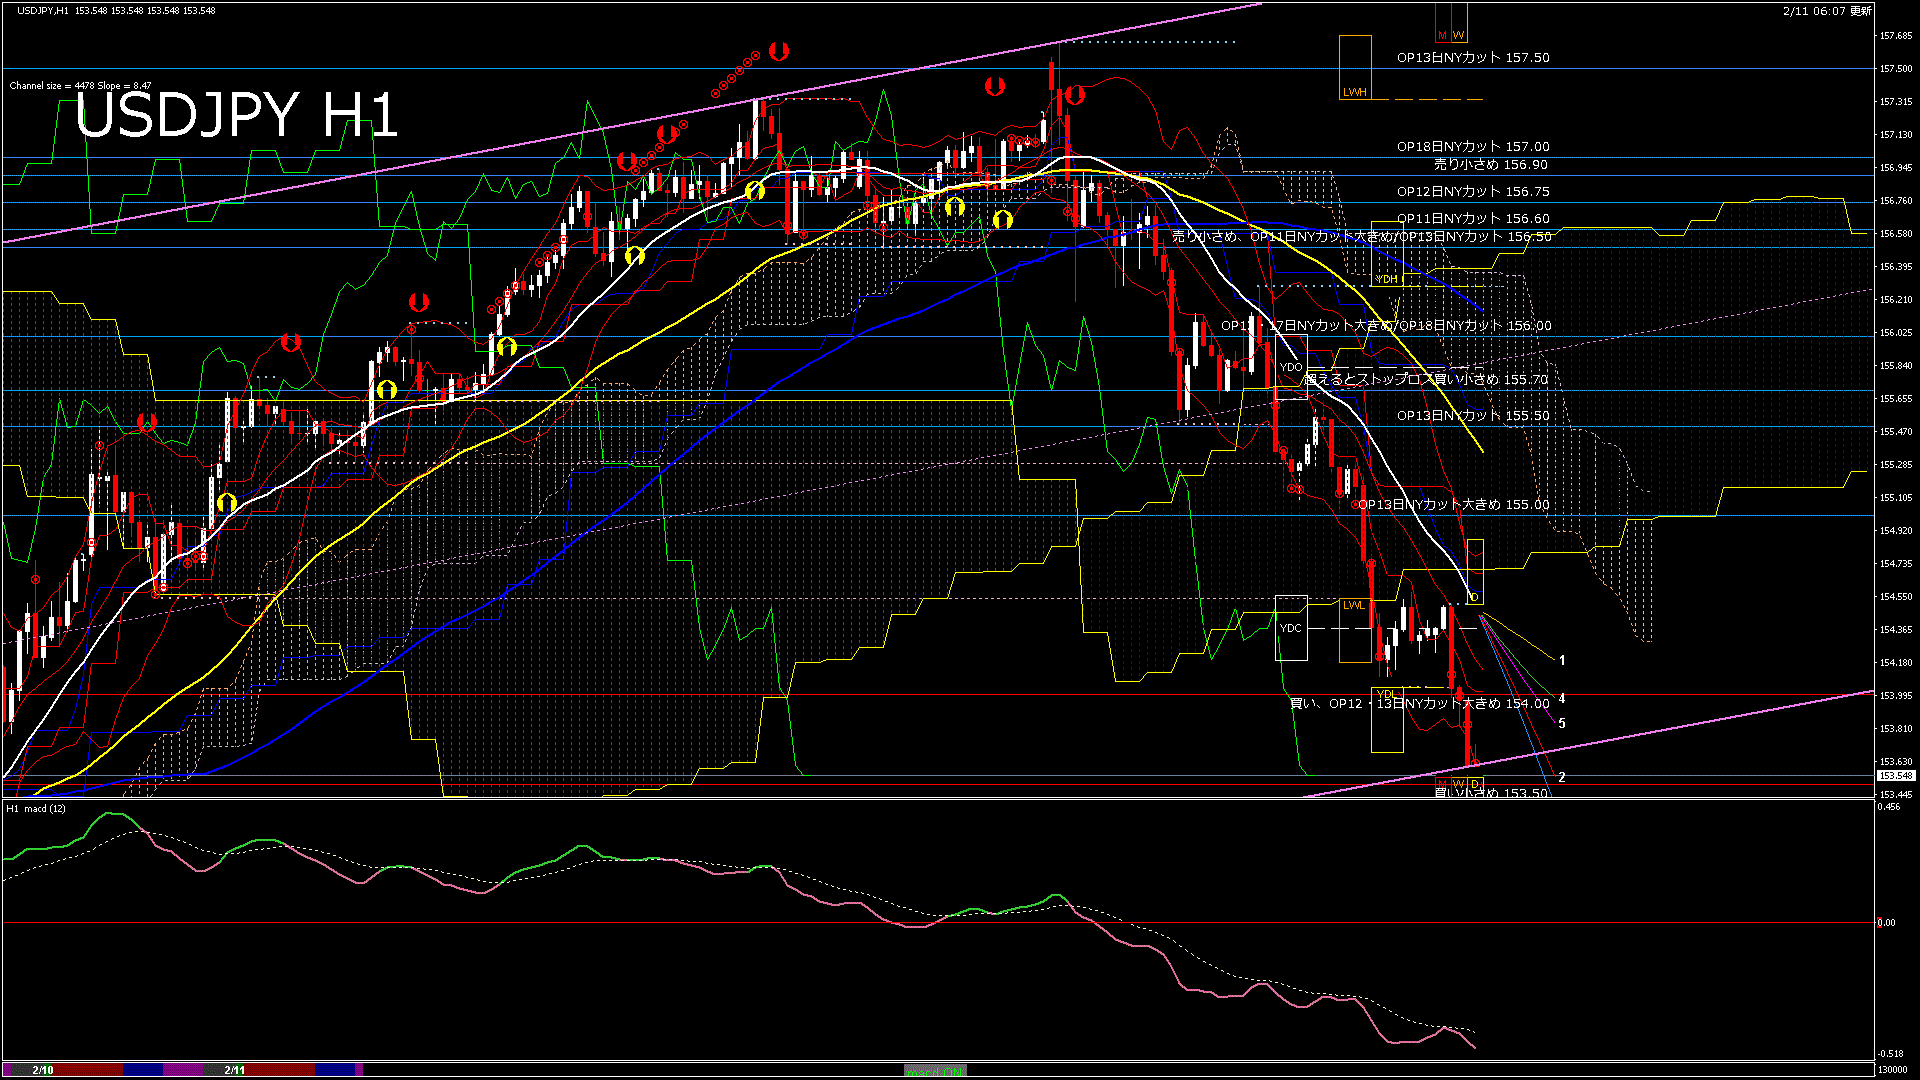
Task: Click forecast line label number 1
Action: (x=1562, y=660)
